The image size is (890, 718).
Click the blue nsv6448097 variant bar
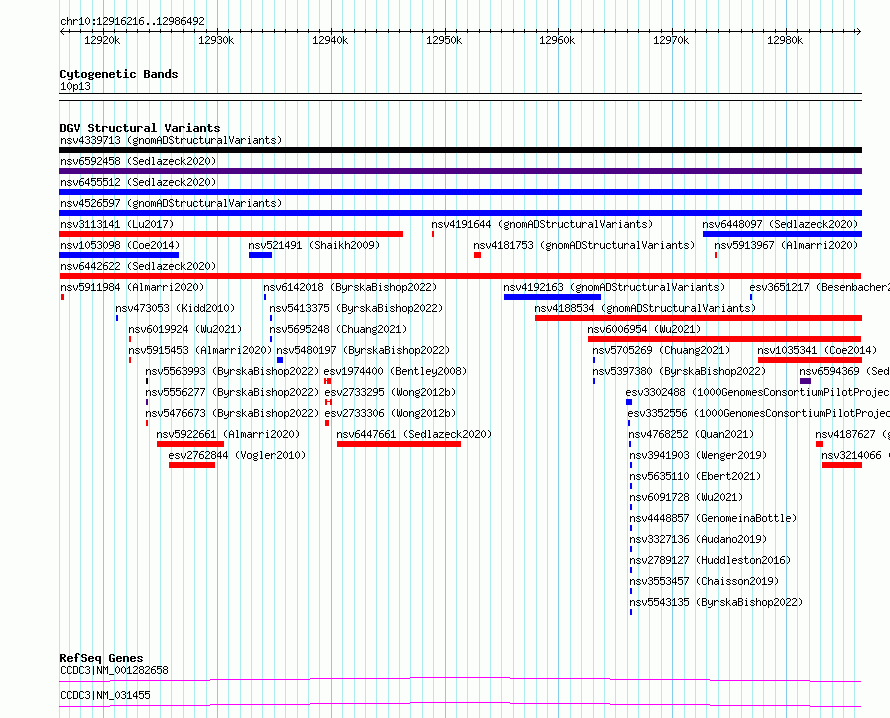tap(782, 234)
